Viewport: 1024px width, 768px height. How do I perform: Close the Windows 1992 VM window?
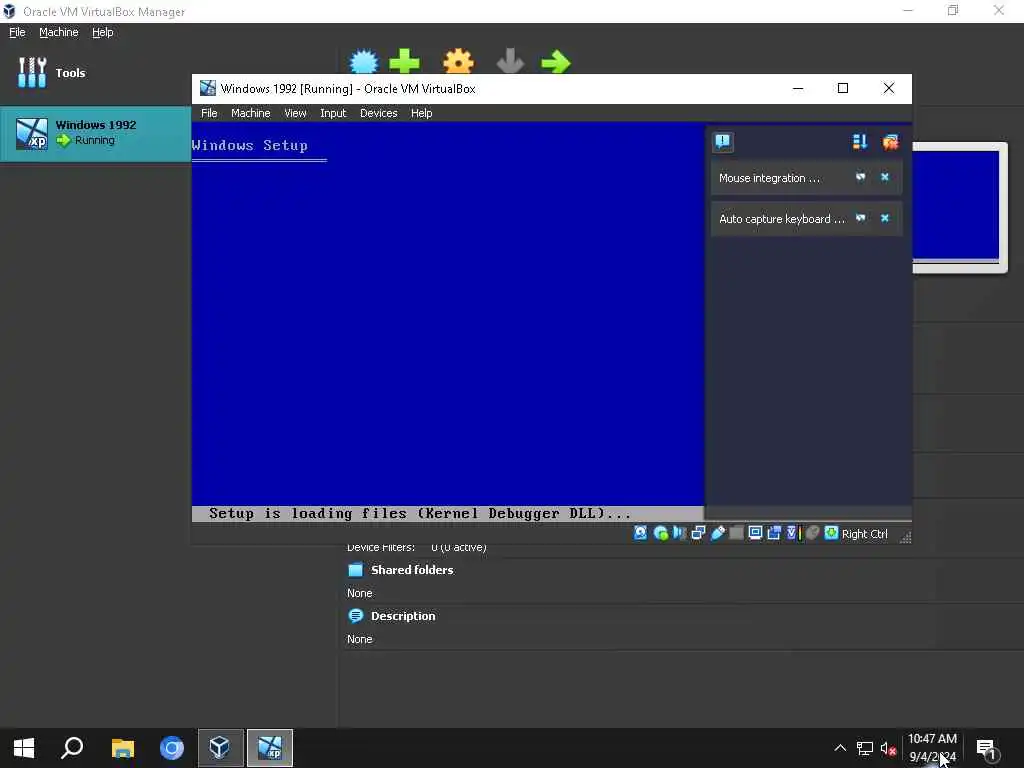click(888, 88)
